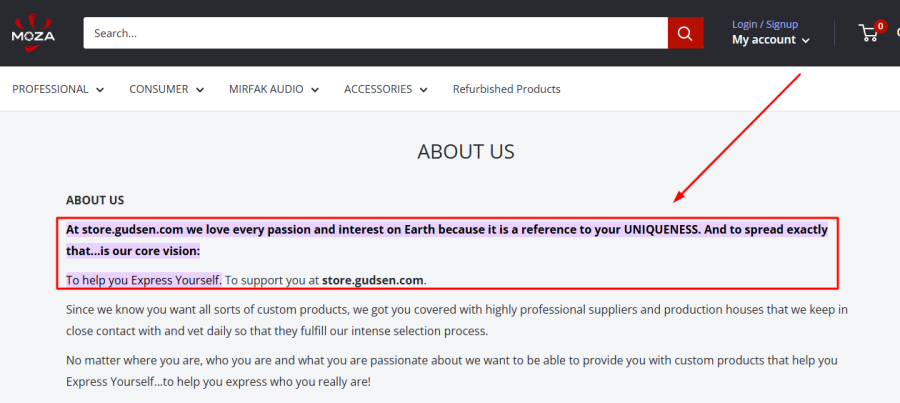Click the large centered ABOUT US heading
Screen dimensions: 900x403
[x=466, y=152]
